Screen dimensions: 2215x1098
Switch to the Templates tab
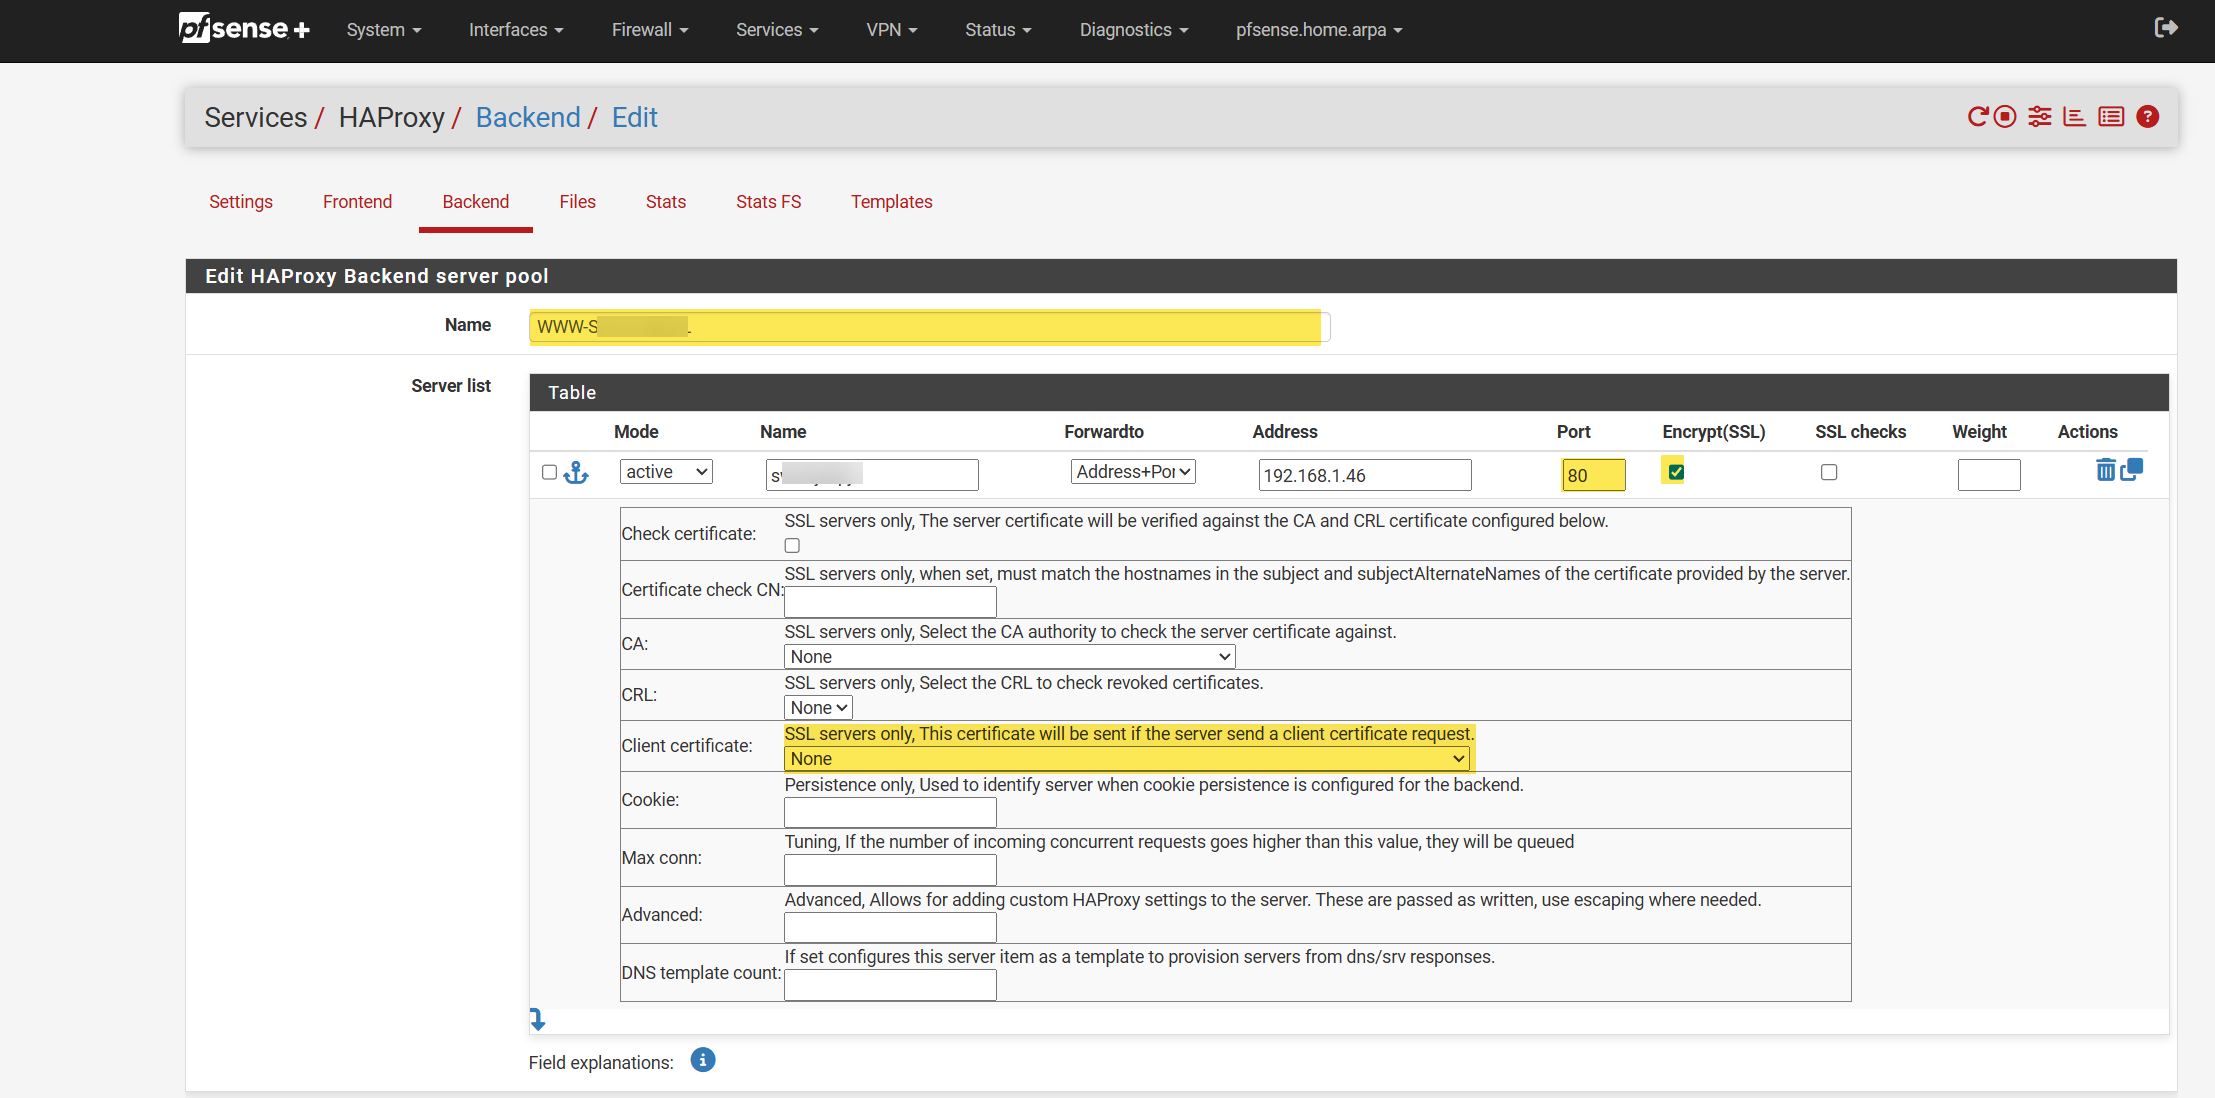892,202
